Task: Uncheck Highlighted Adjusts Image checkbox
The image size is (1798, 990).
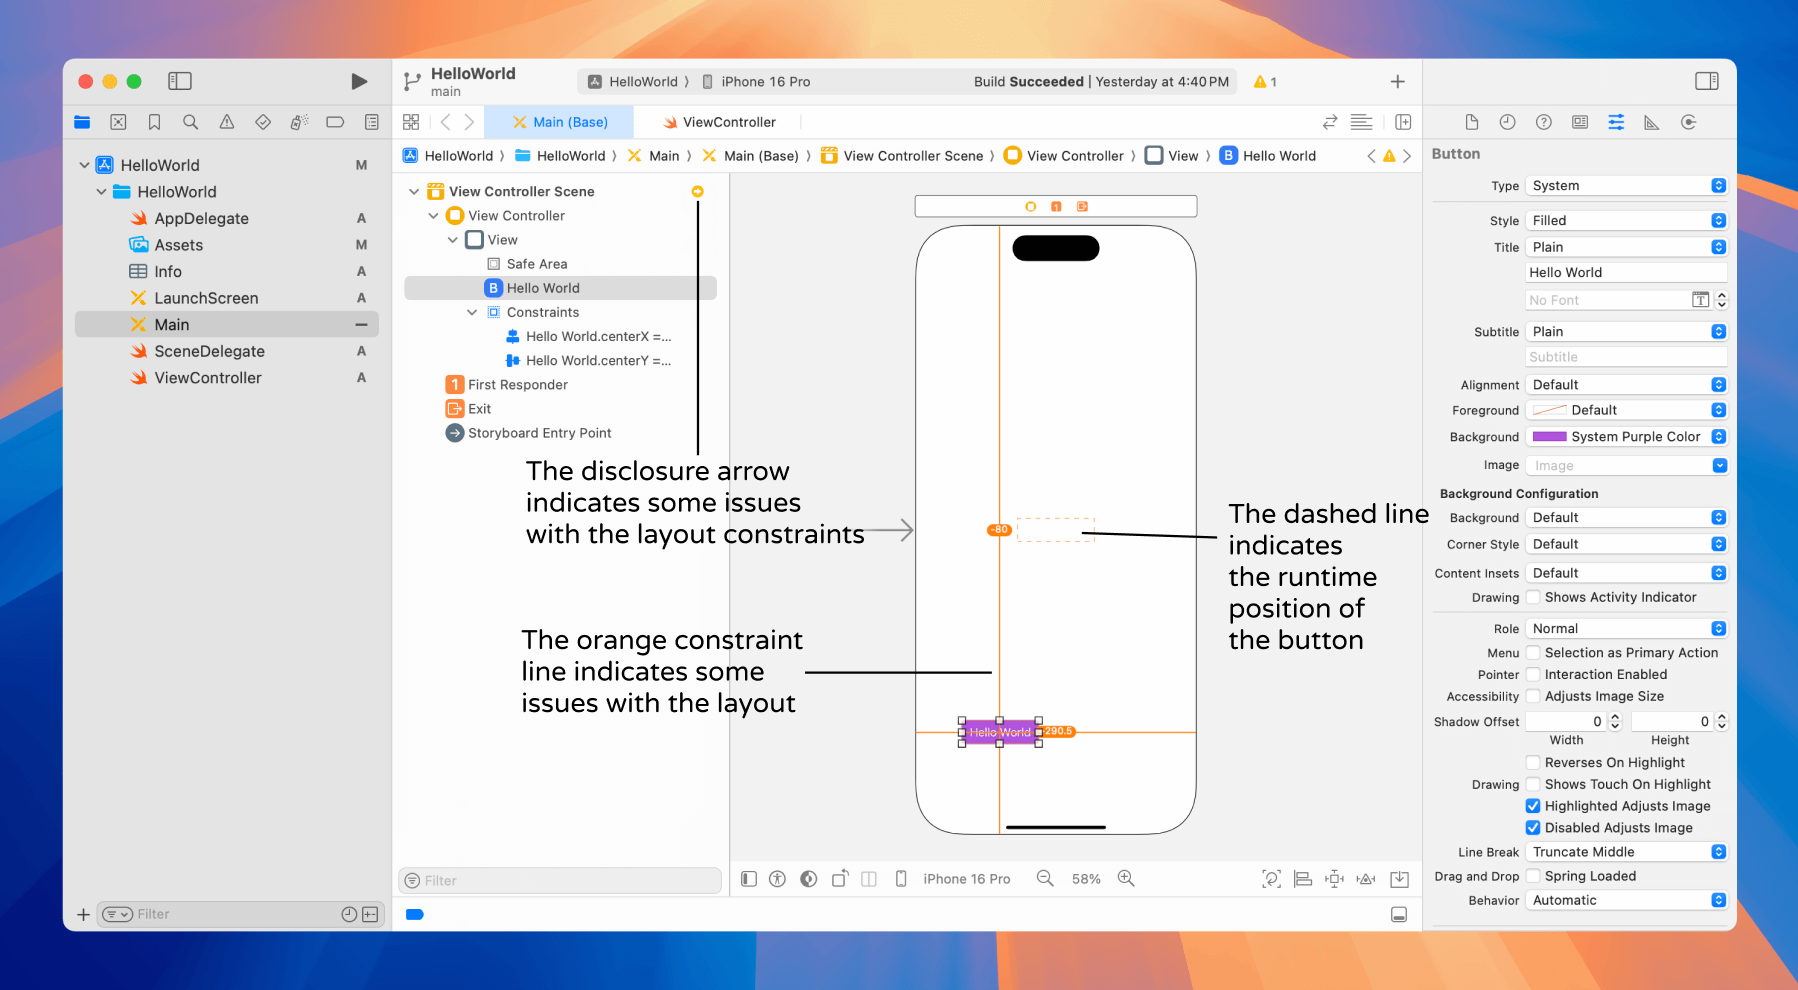Action: tap(1533, 806)
